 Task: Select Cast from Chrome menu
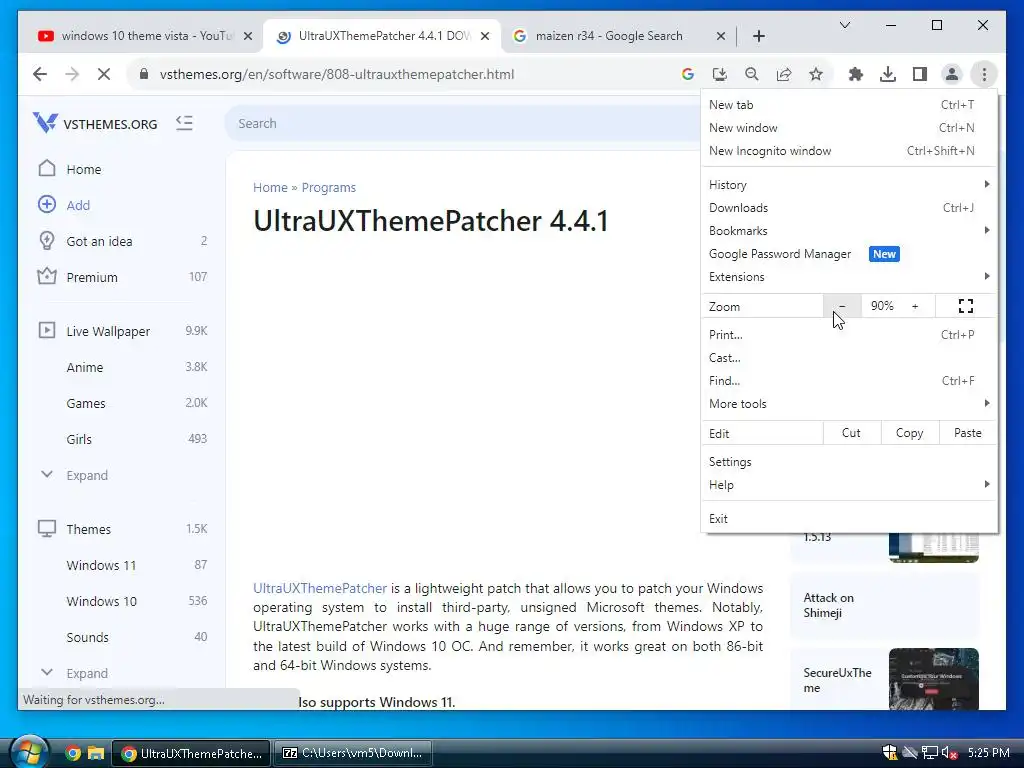point(849,357)
